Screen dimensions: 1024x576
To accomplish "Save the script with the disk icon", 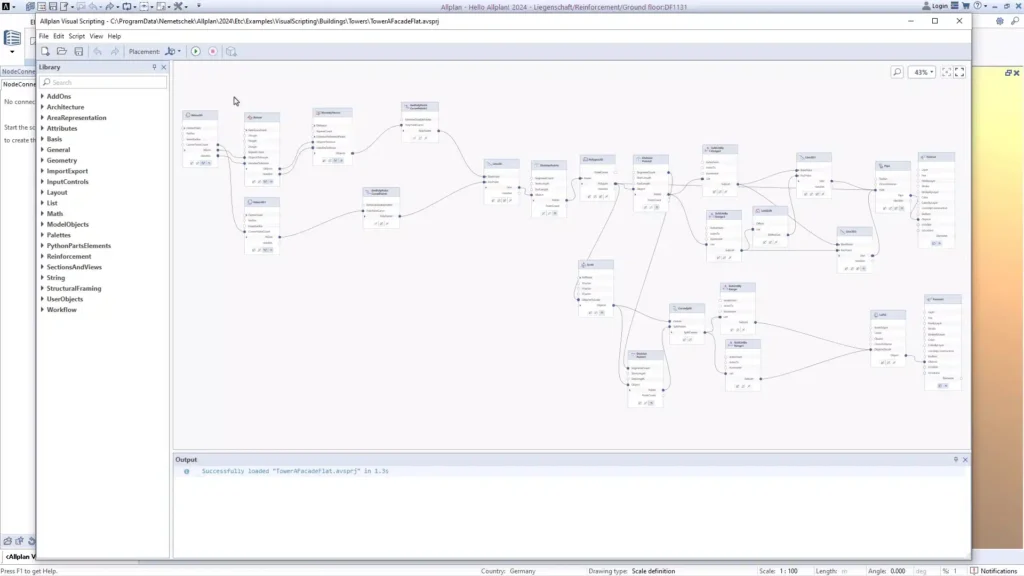I will coord(80,52).
